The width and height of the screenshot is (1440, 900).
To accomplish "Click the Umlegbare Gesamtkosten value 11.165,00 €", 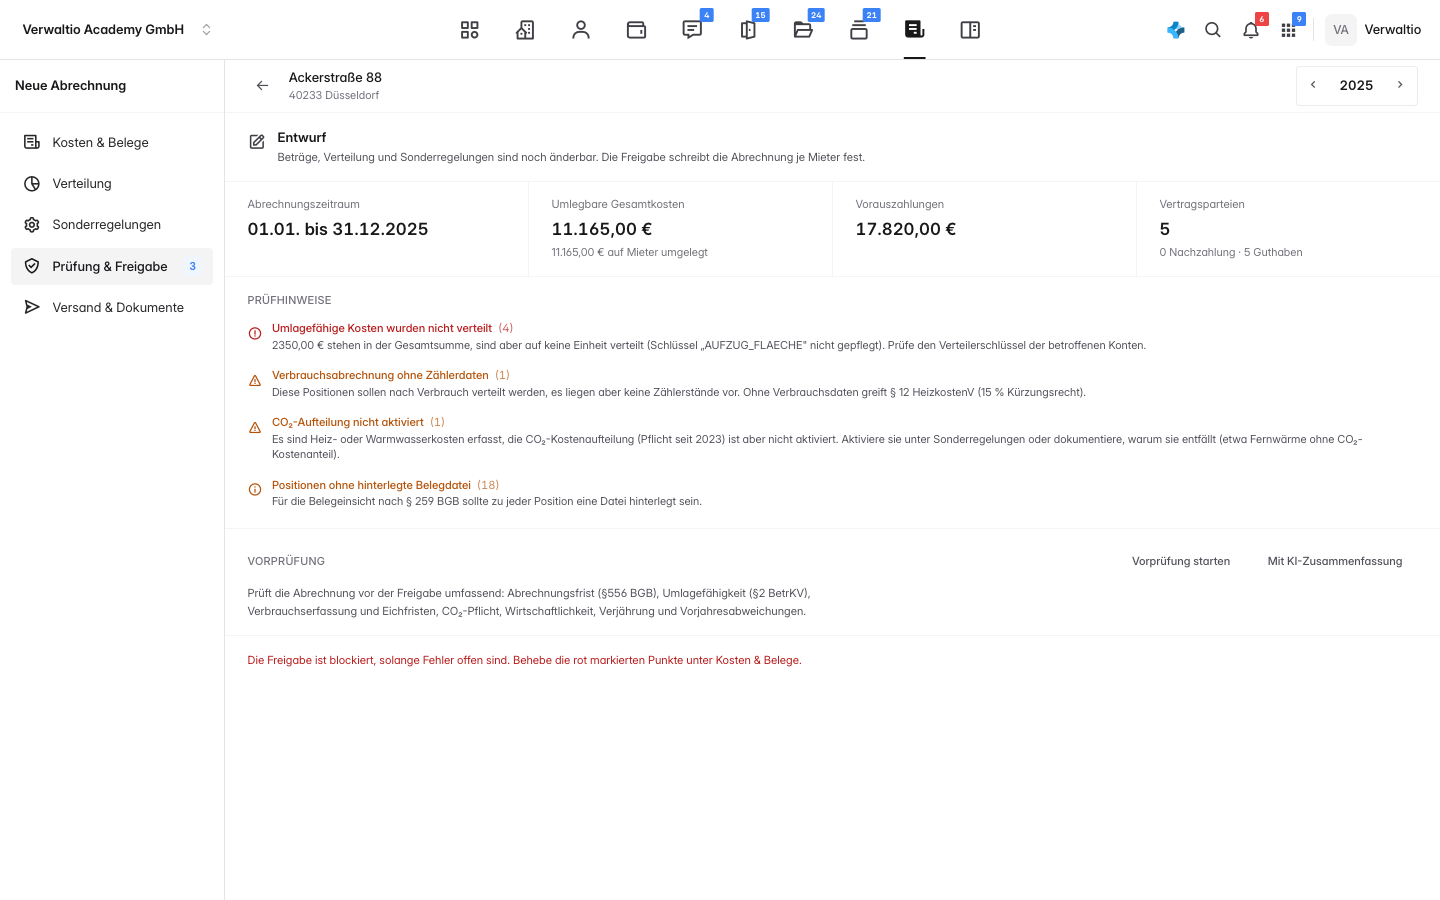I will (x=602, y=229).
